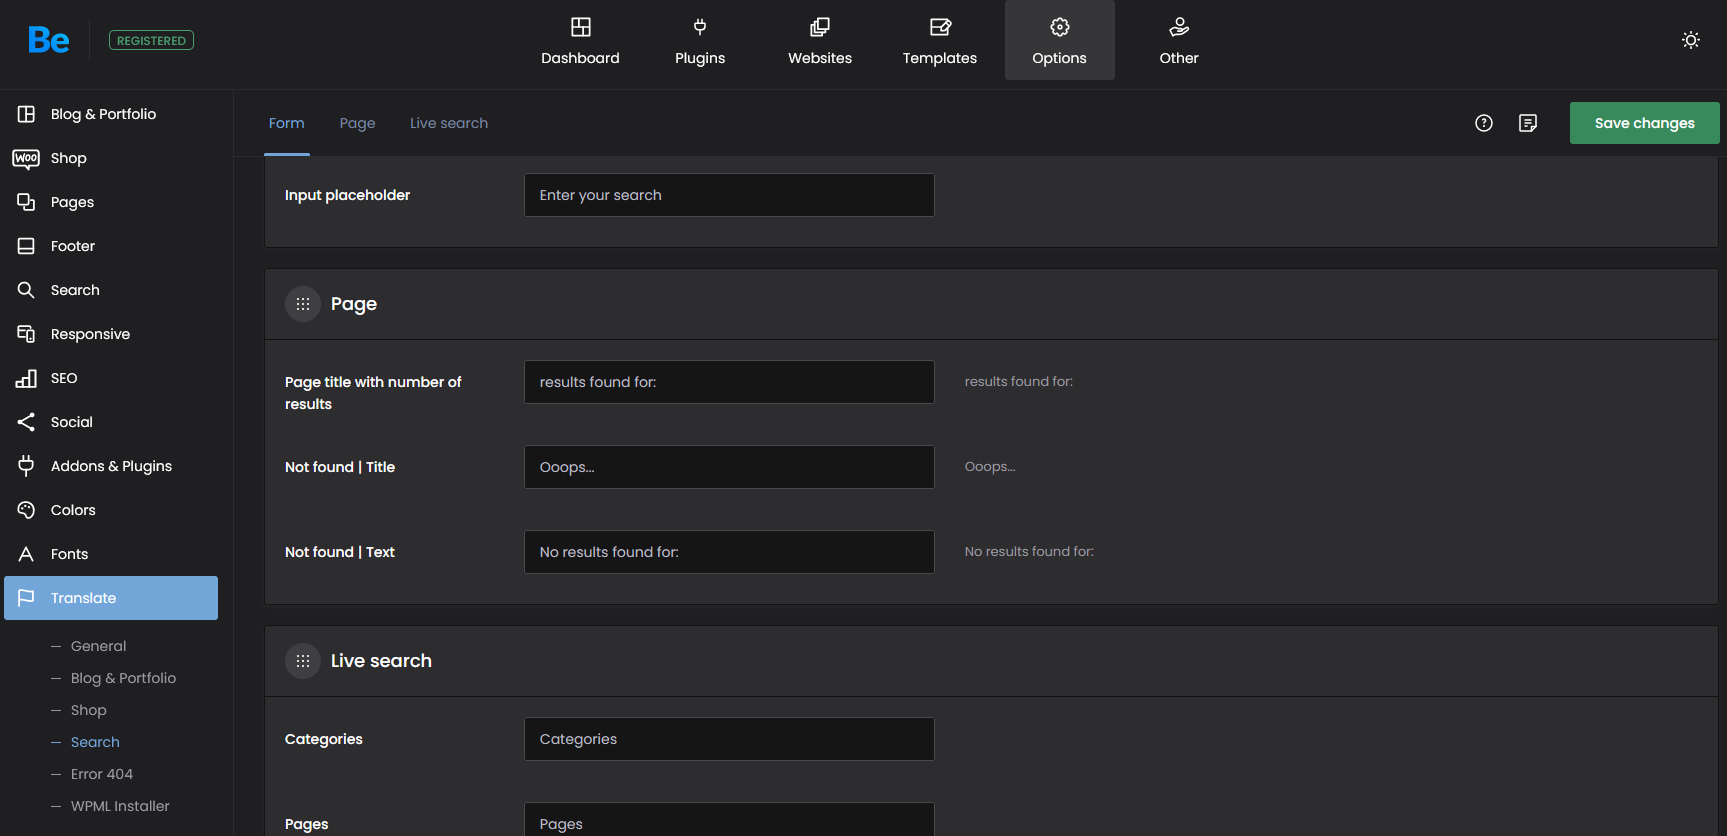Image resolution: width=1727 pixels, height=836 pixels.
Task: Click the SEO bar chart sidebar icon
Action: click(x=26, y=378)
